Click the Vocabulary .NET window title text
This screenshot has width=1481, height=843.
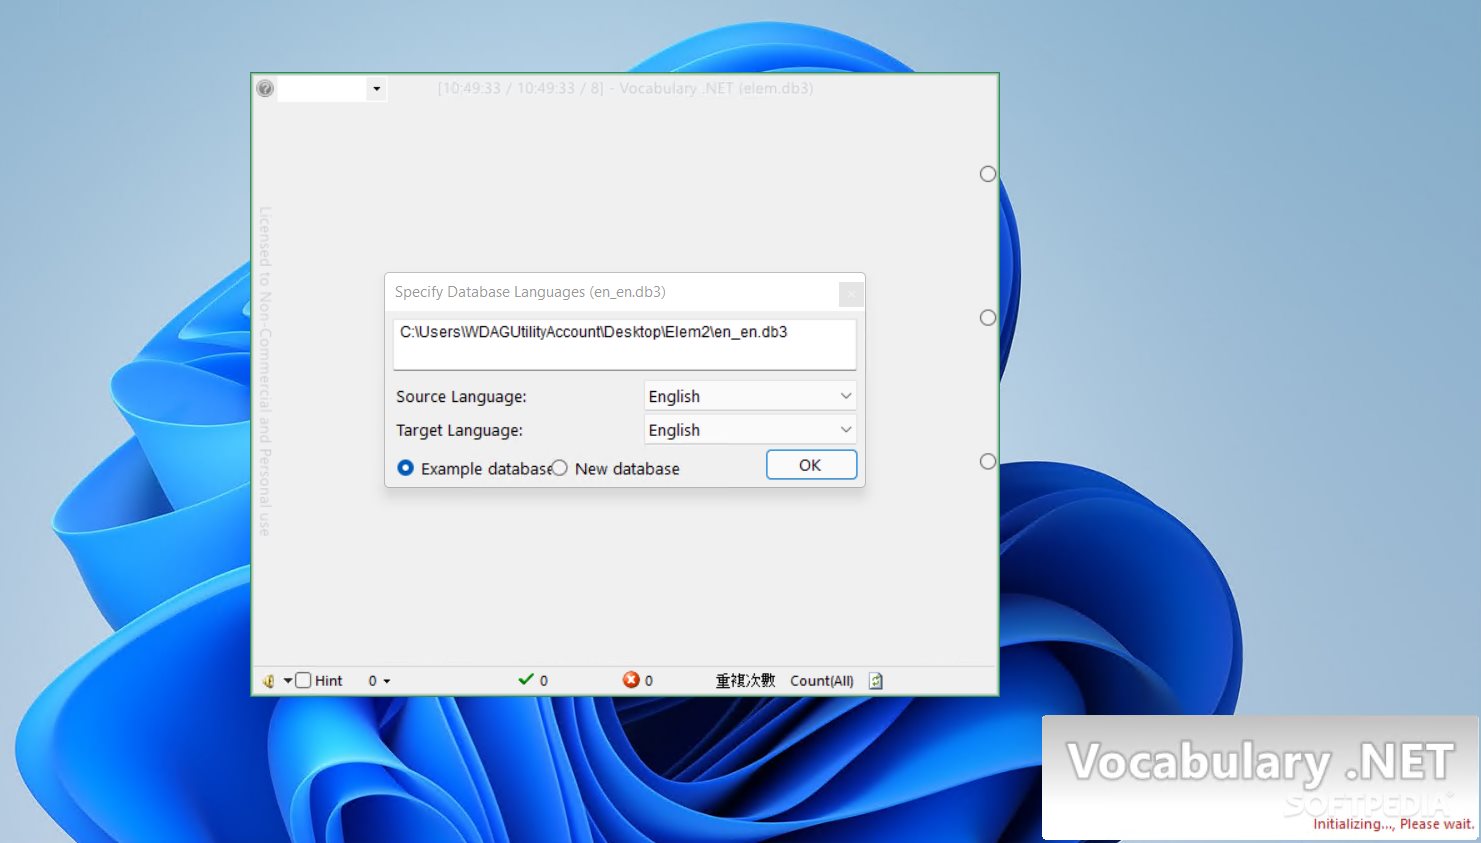click(x=625, y=88)
